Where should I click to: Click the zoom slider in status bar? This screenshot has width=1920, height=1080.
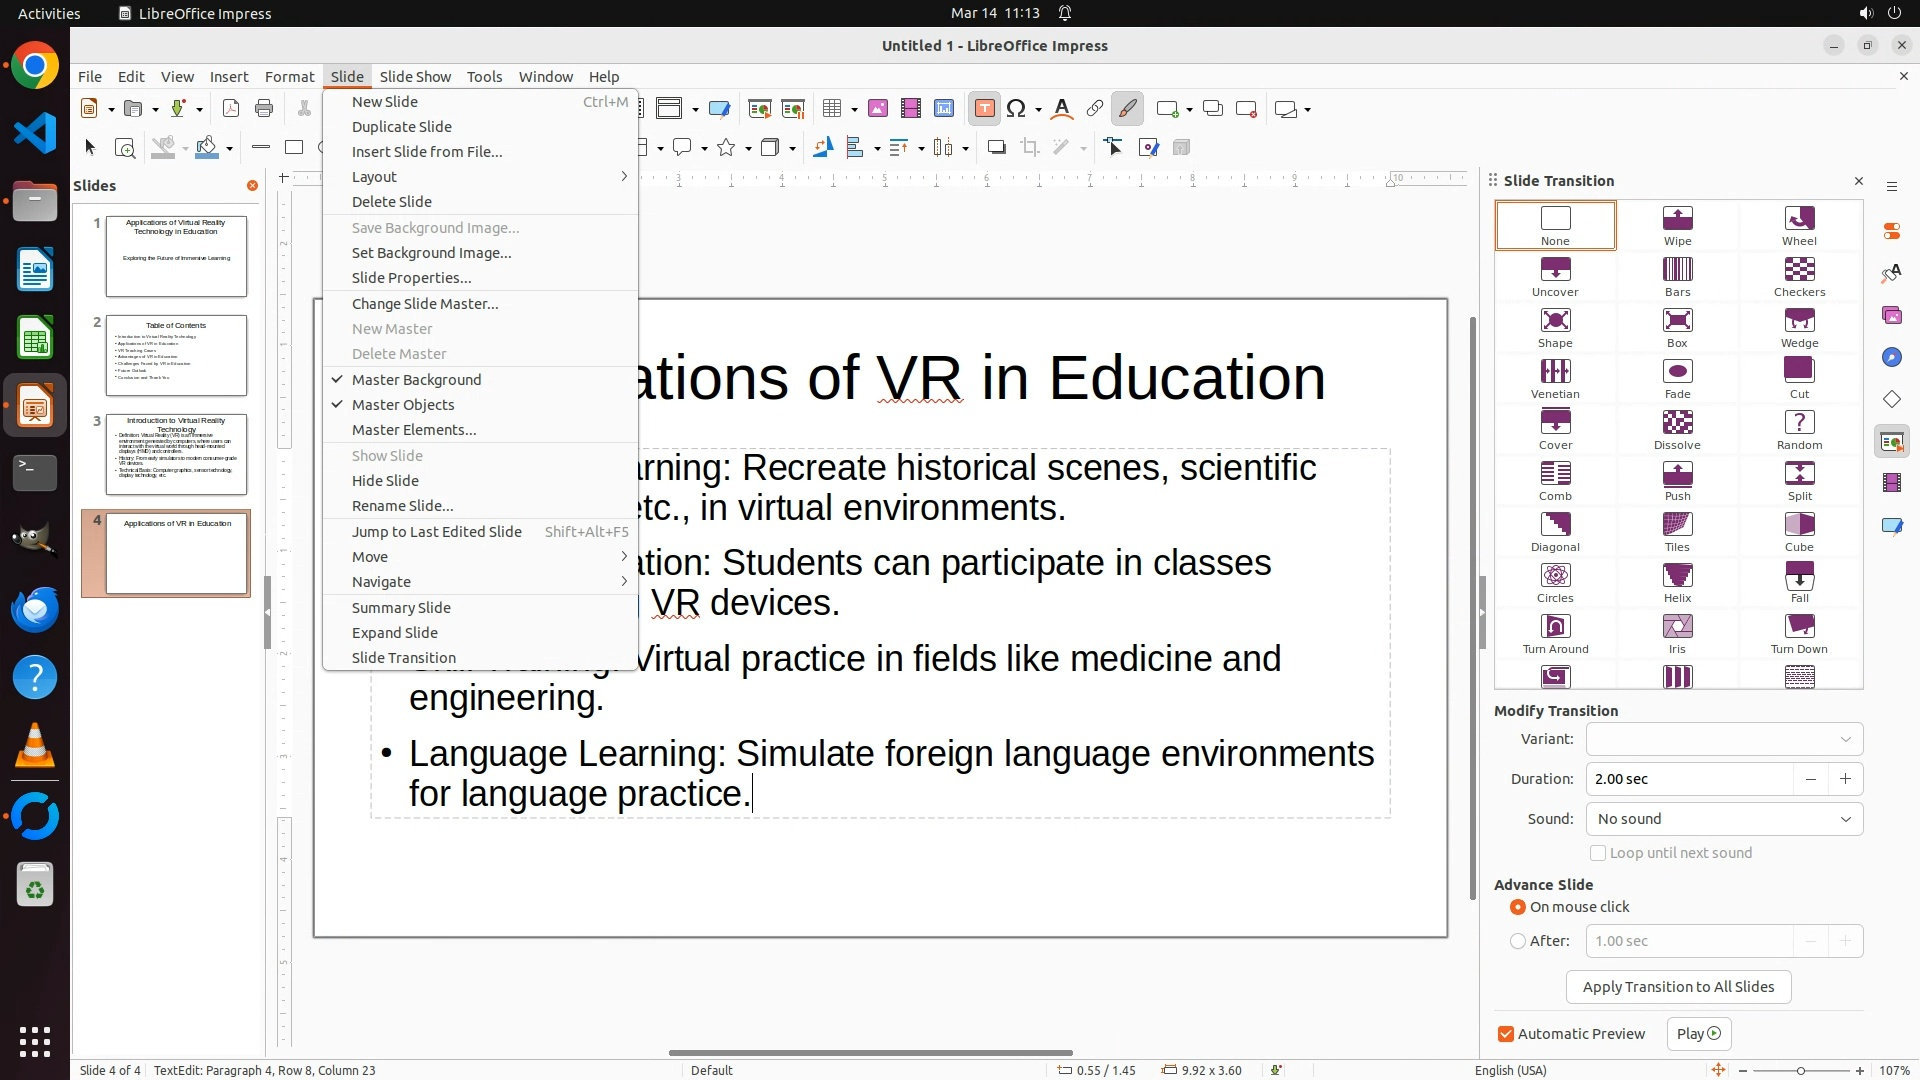click(1800, 1071)
